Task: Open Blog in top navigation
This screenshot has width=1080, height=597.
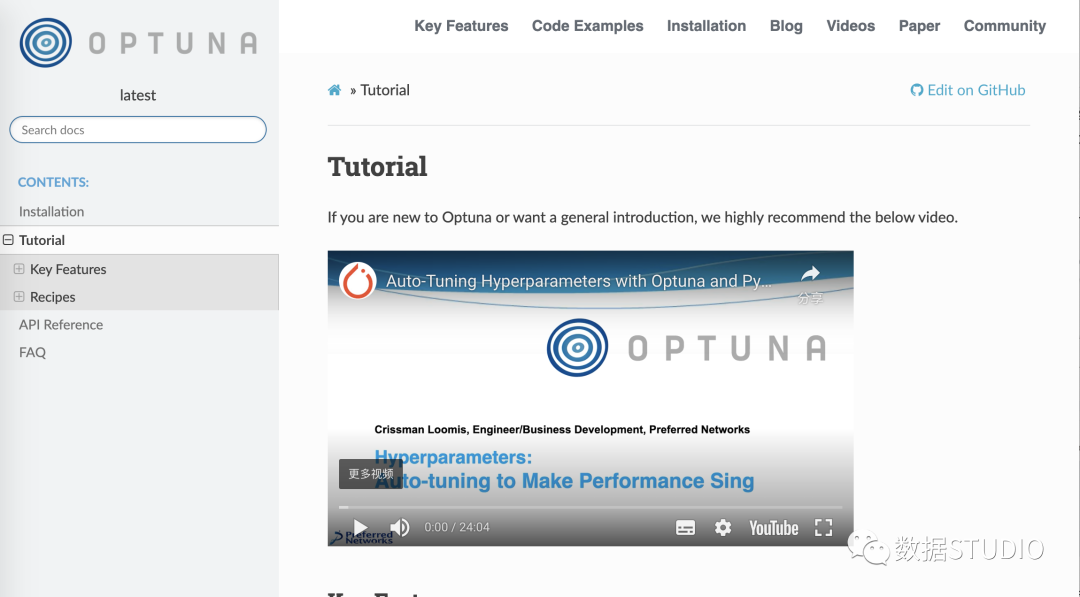Action: click(x=786, y=26)
